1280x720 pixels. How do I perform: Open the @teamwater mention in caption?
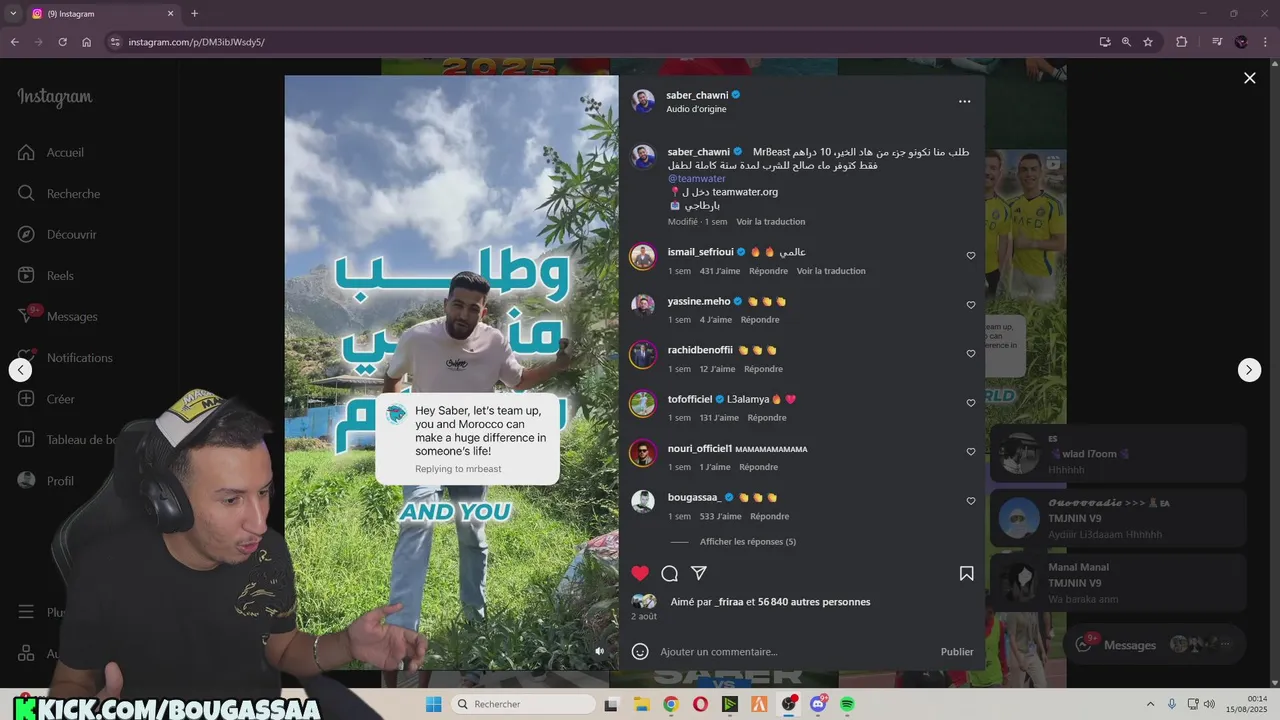point(697,179)
